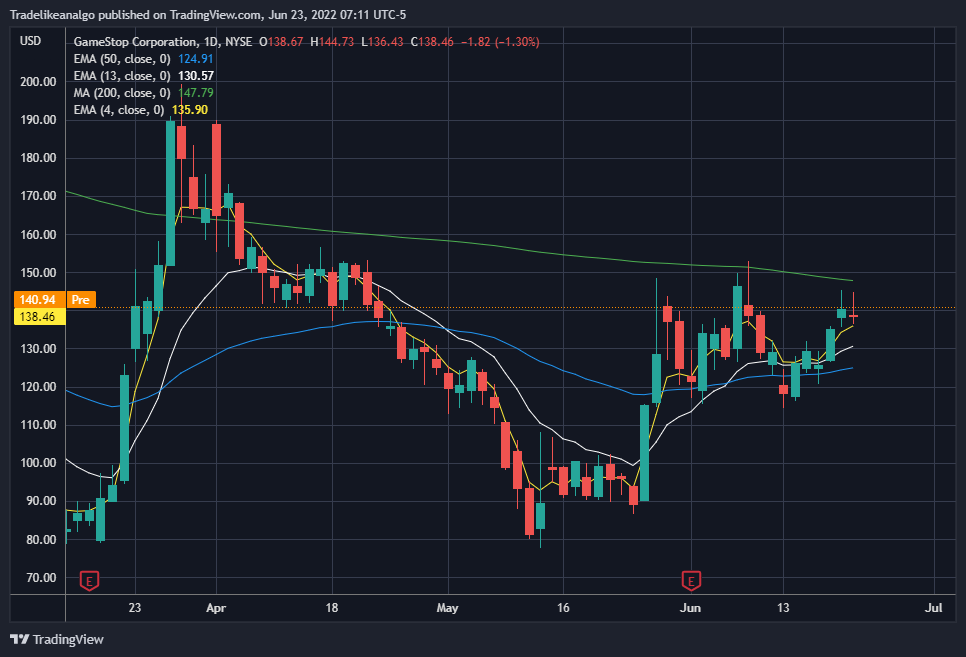This screenshot has height=657, width=966.
Task: Click the orange Pre tag
Action: click(80, 300)
